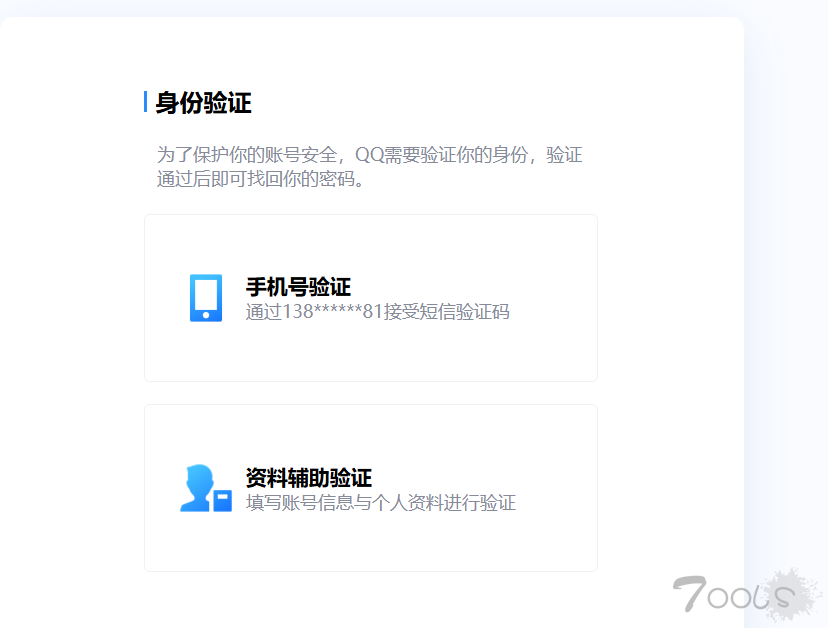Click text 填写账号信息与个人资料进行验证

pyautogui.click(x=381, y=502)
